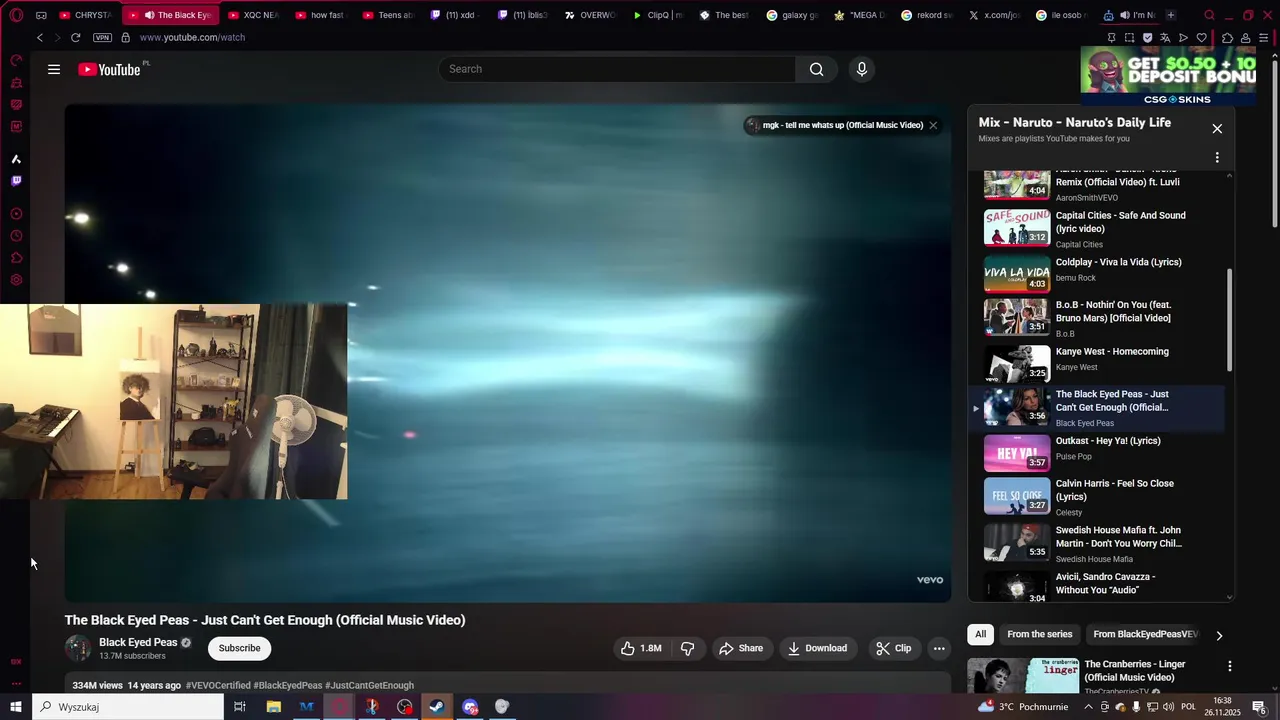Click the Wyszukaj taskbar search box

click(x=128, y=707)
